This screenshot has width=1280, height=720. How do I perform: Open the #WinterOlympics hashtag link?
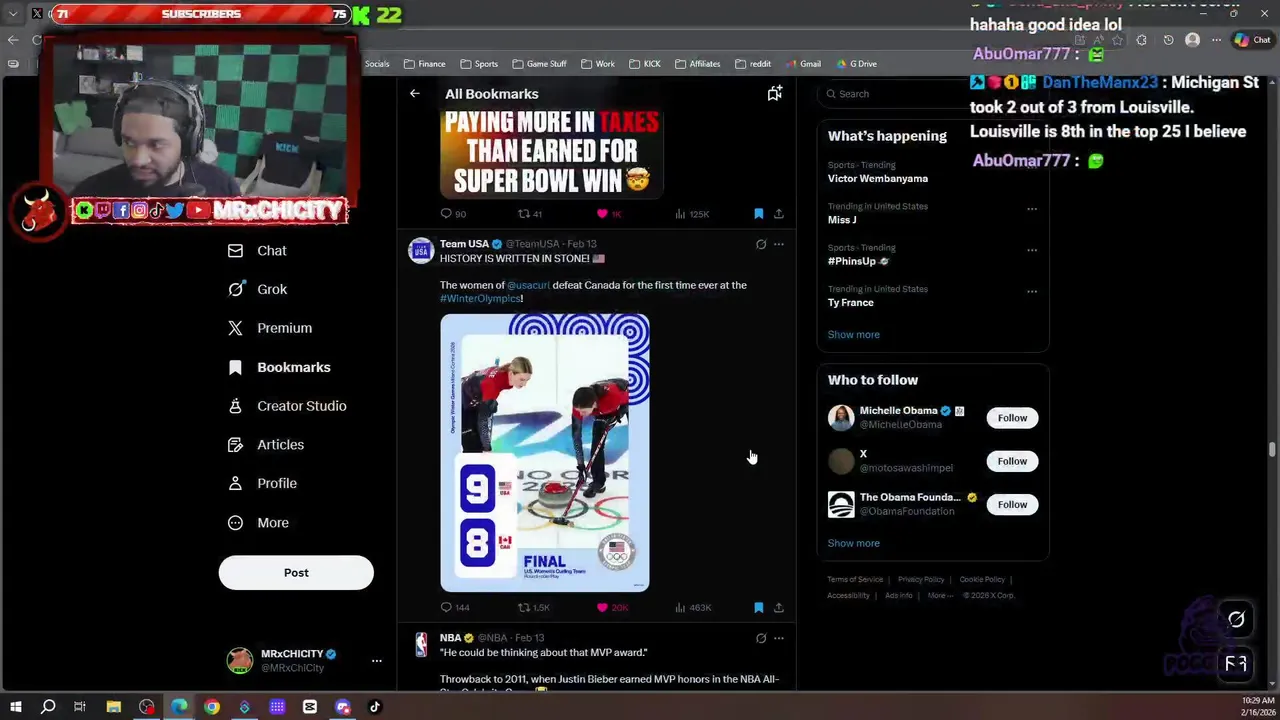[x=480, y=298]
